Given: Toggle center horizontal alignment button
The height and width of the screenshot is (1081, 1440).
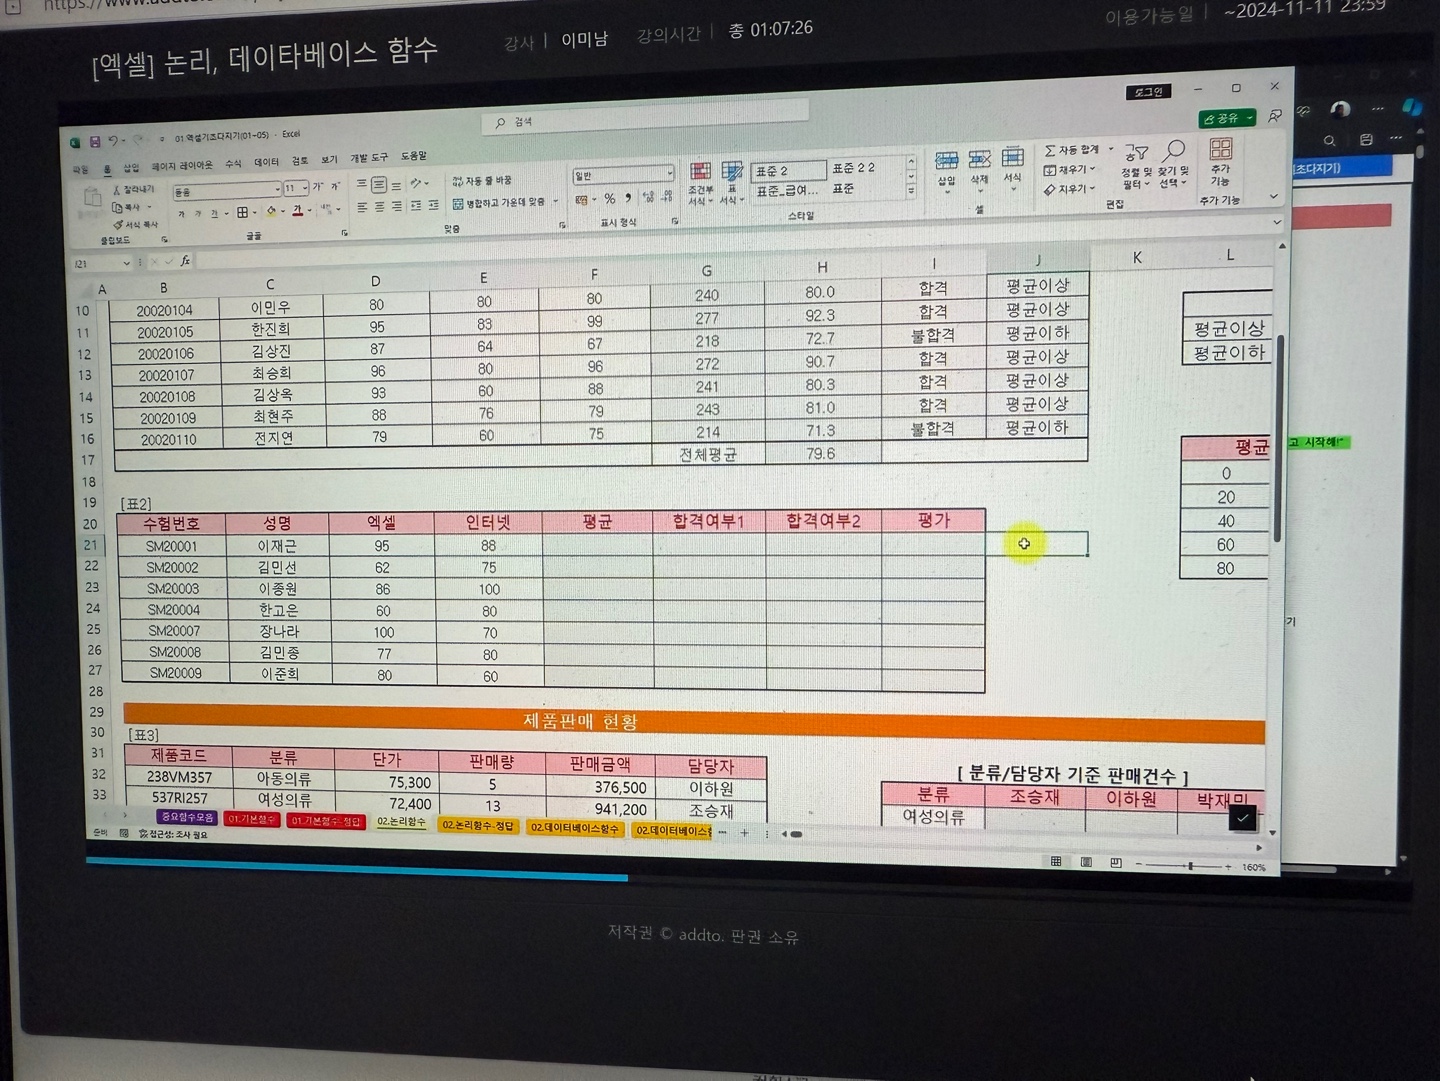Looking at the screenshot, I should click(380, 207).
